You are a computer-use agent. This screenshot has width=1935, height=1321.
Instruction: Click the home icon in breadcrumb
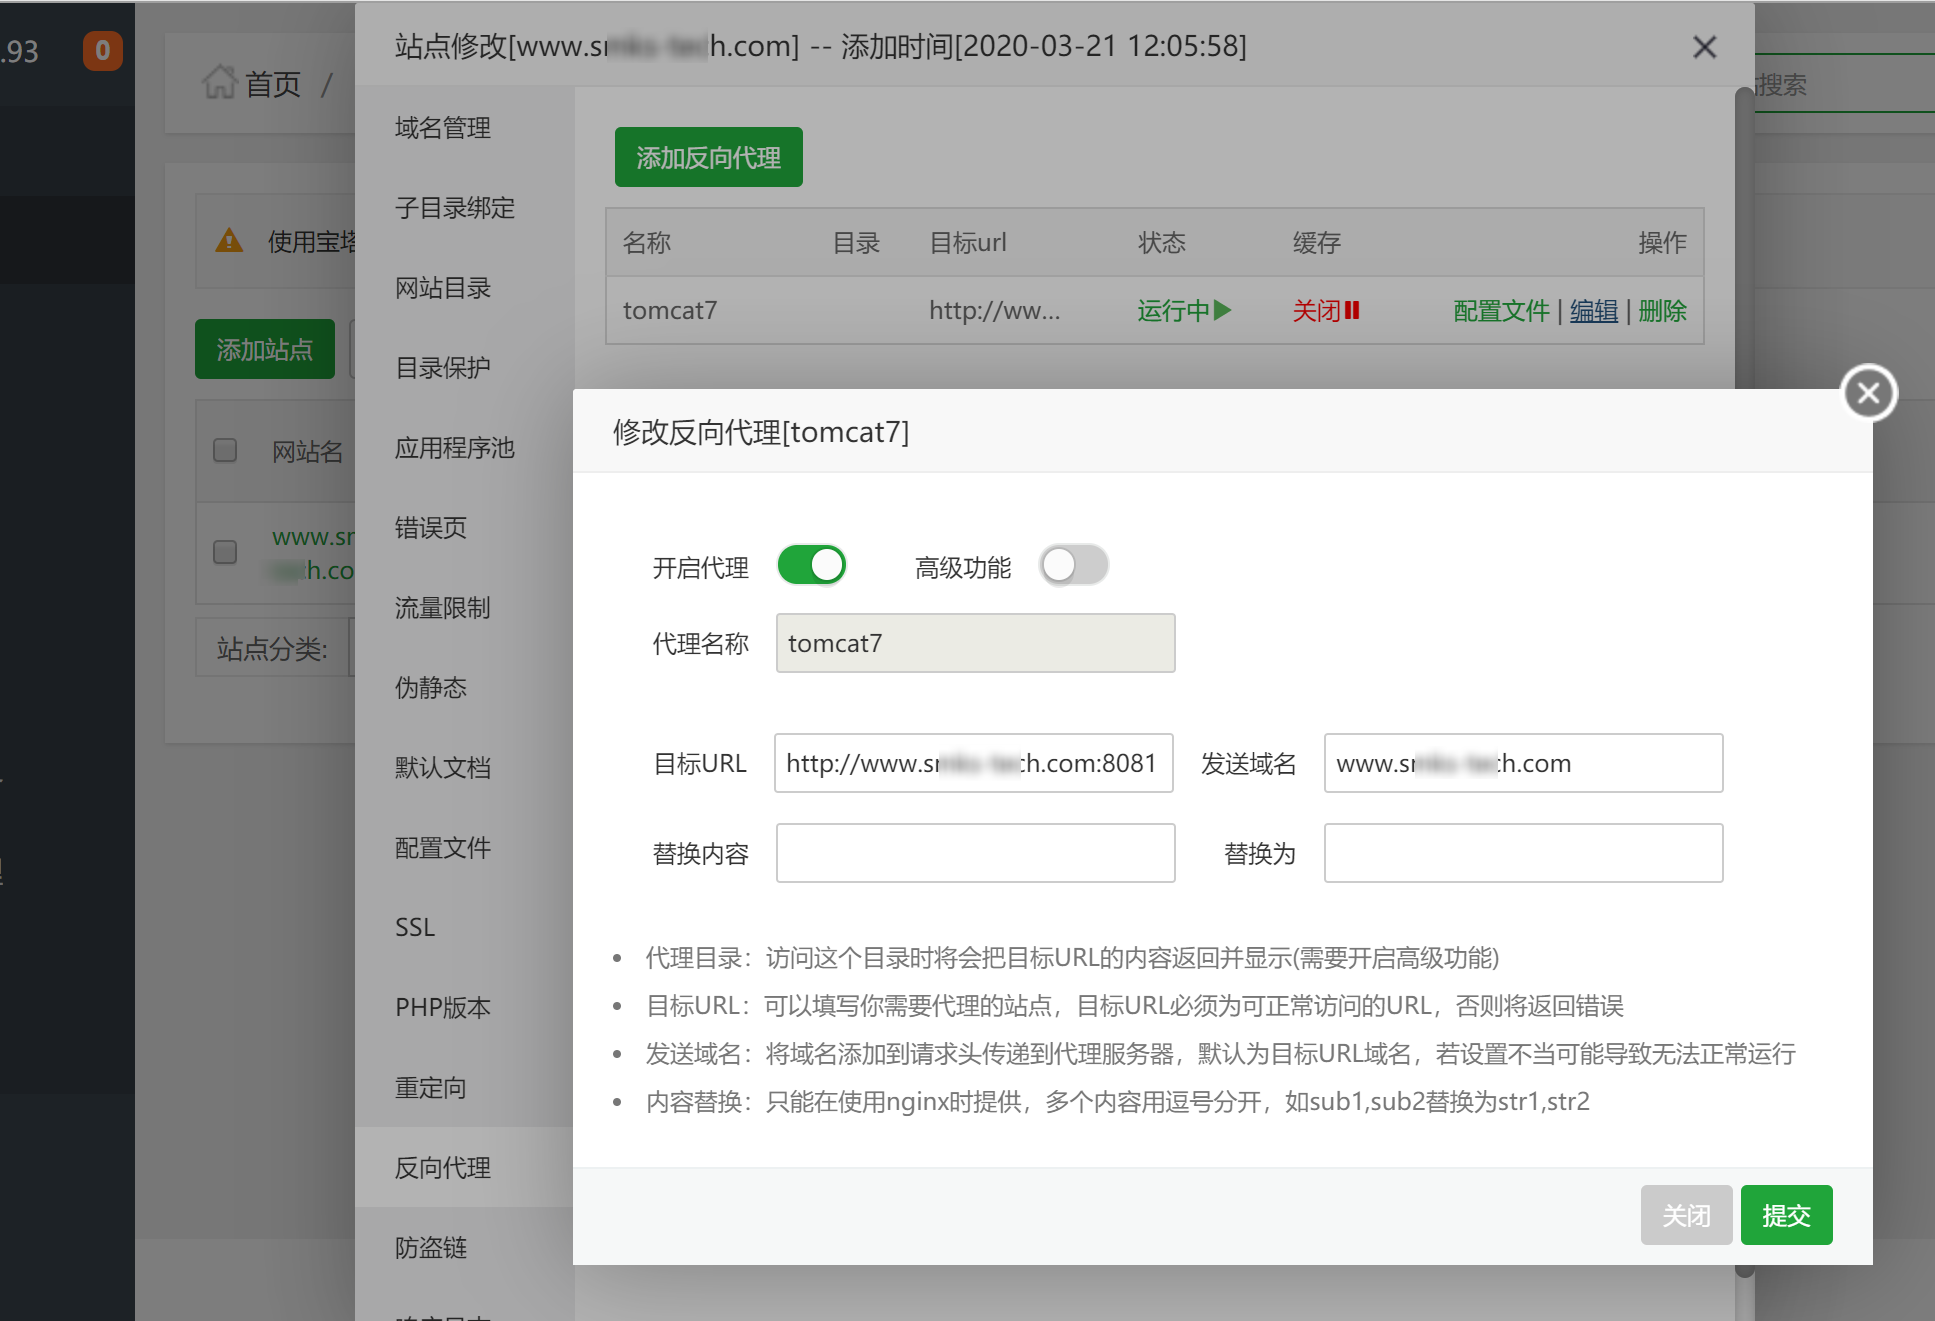point(219,83)
